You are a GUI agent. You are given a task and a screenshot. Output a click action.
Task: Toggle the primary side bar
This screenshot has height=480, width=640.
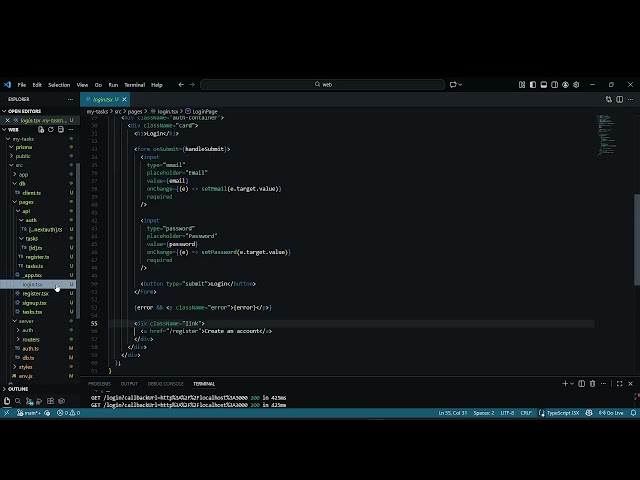click(x=533, y=84)
